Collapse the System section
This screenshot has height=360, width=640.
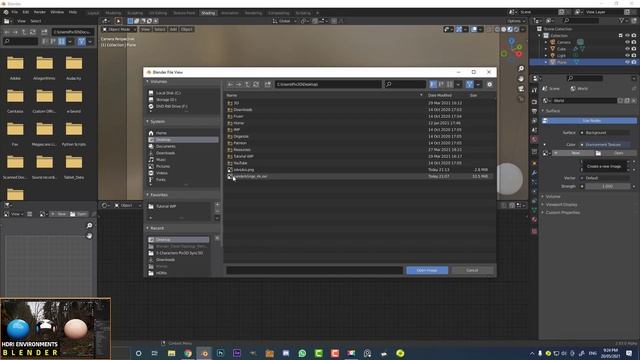pos(148,122)
